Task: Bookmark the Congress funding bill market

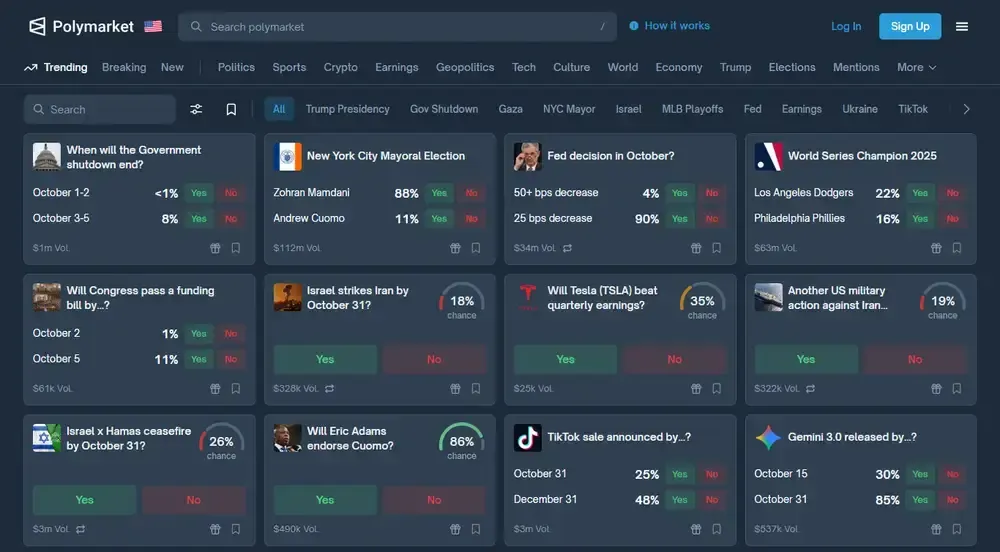Action: (x=236, y=388)
